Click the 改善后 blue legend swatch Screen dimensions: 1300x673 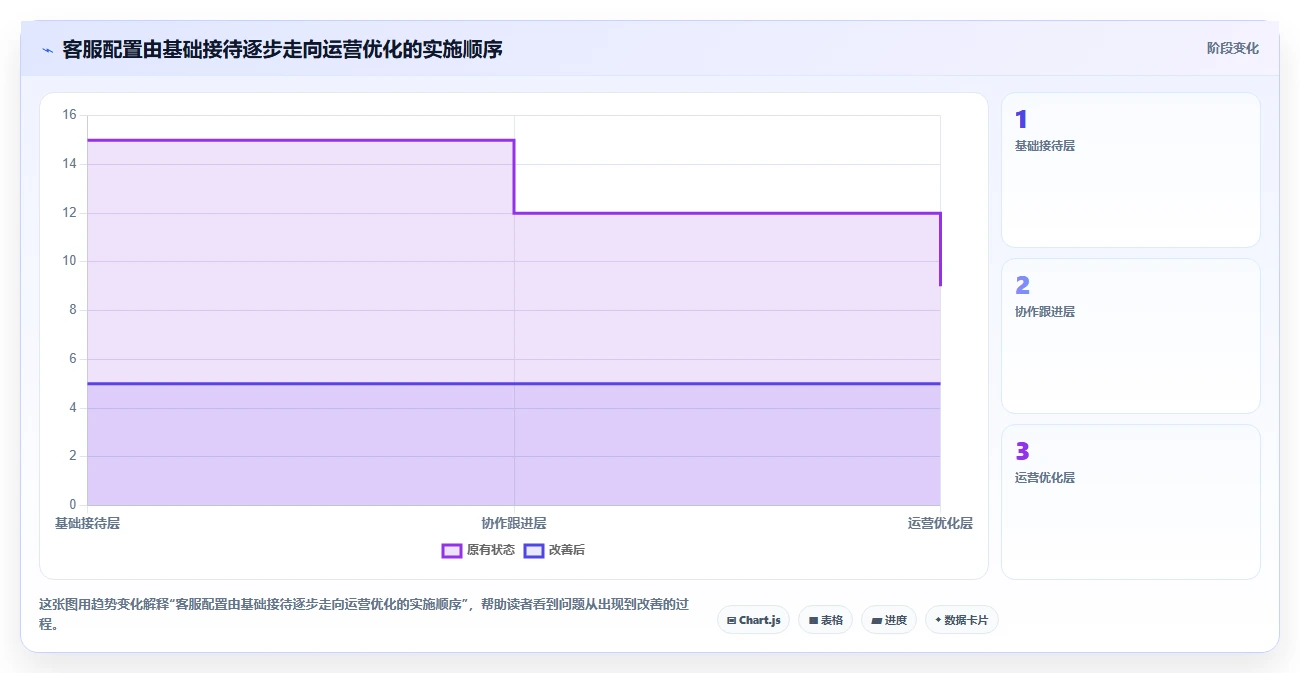coord(534,550)
